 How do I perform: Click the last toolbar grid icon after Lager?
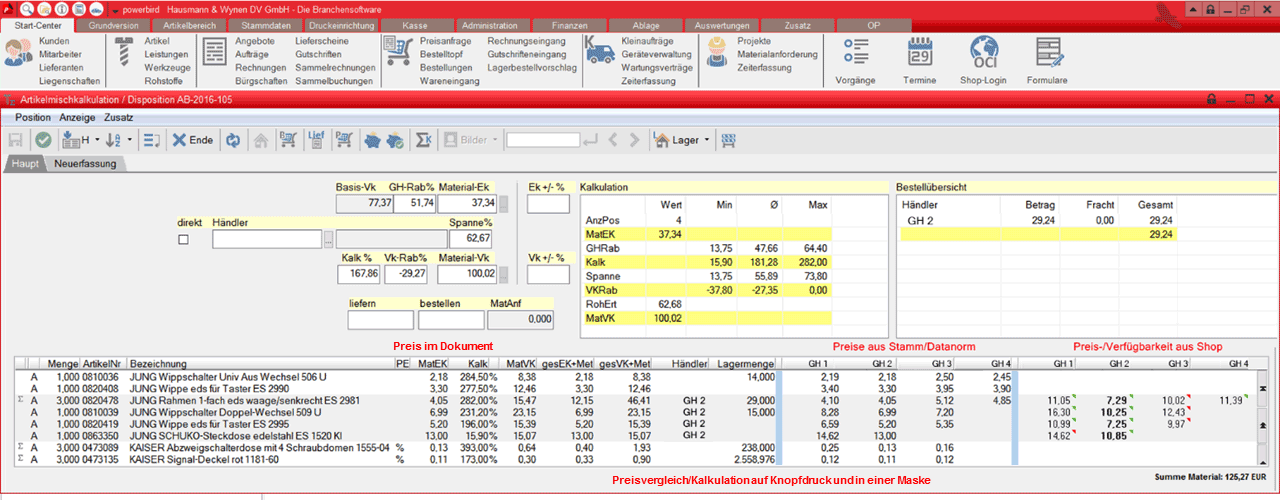tap(729, 140)
